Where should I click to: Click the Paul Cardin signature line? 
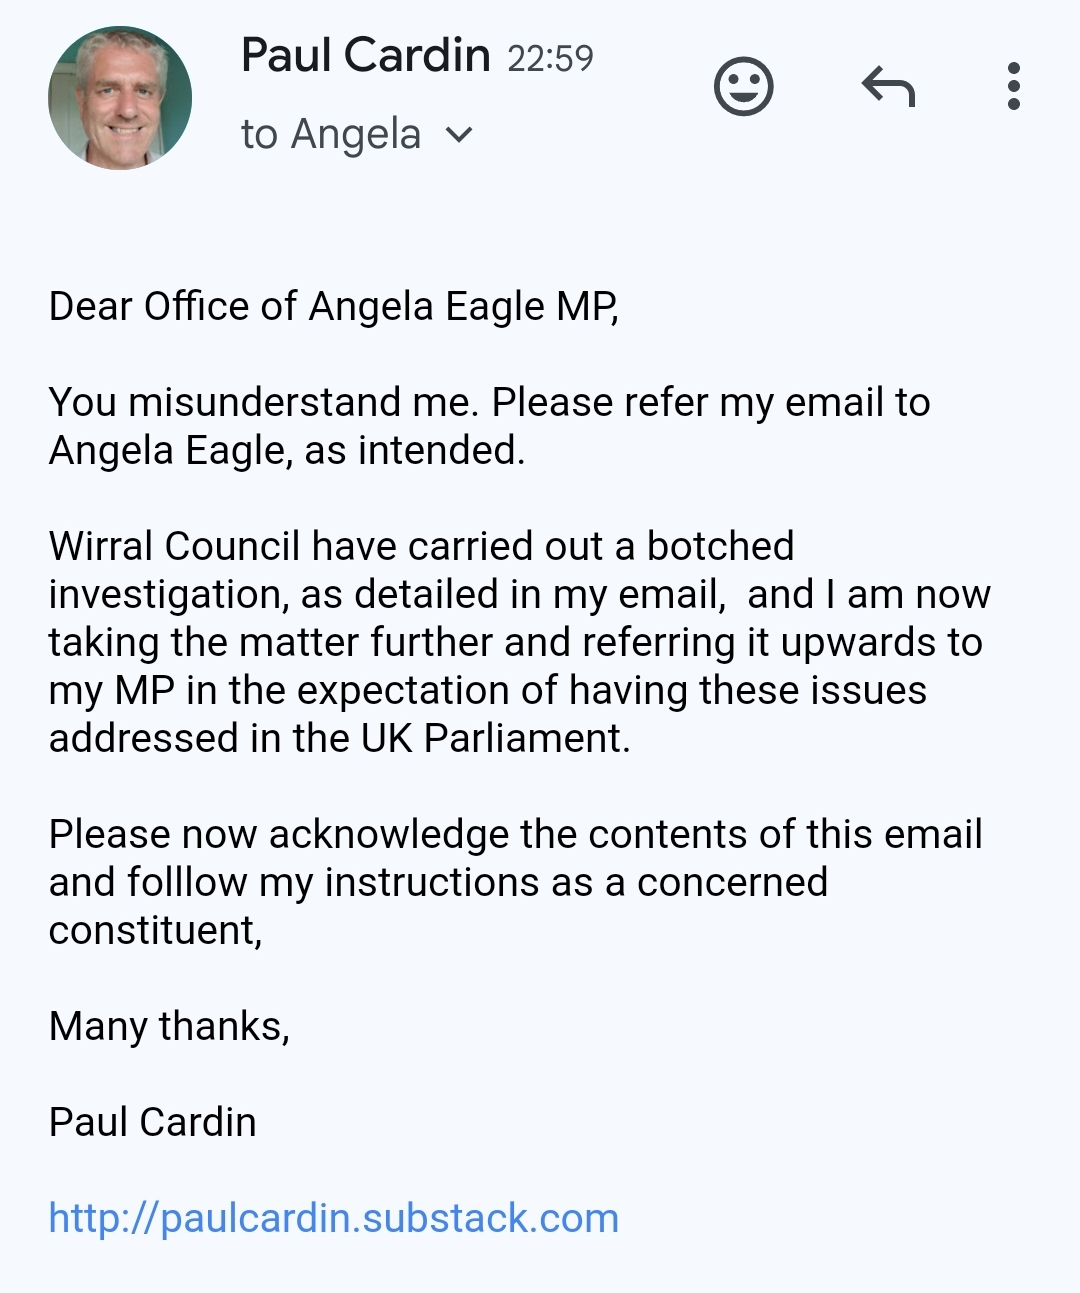153,1122
